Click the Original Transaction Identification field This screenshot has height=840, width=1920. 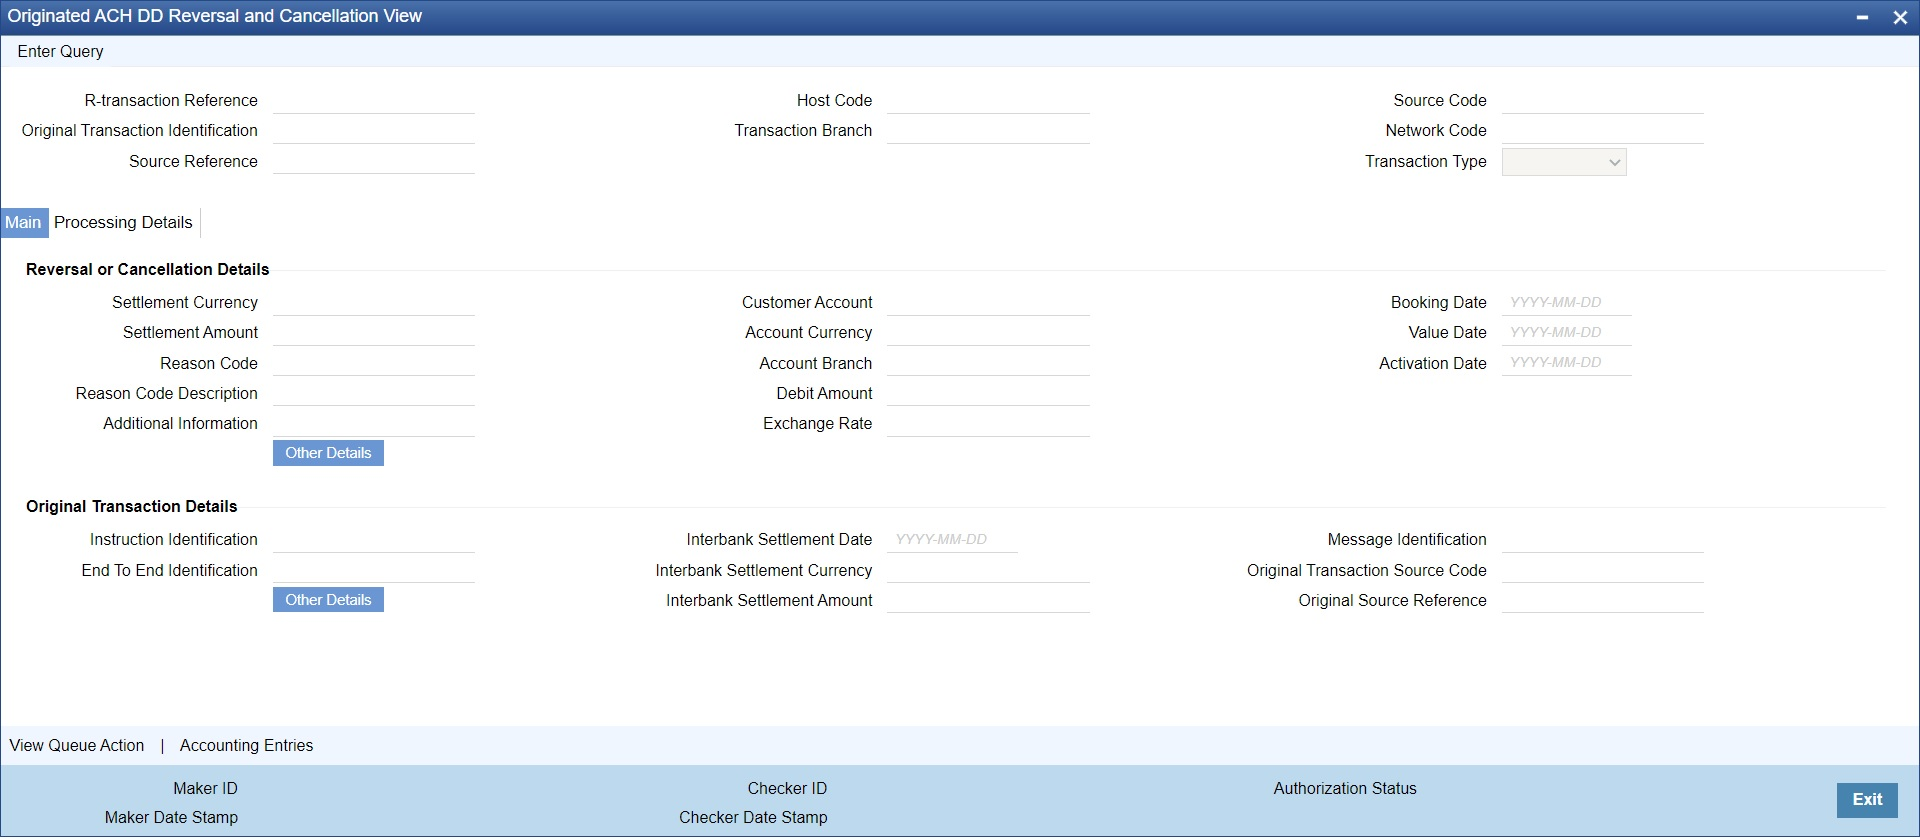[374, 131]
